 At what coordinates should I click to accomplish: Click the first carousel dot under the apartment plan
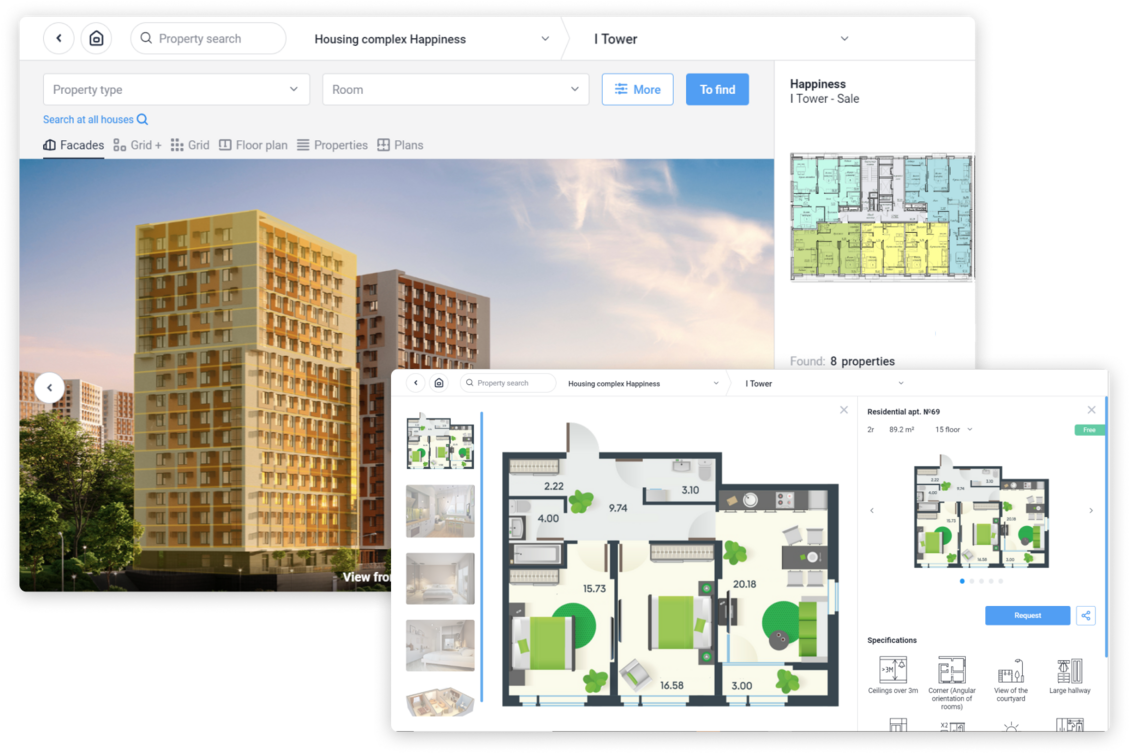pyautogui.click(x=962, y=581)
